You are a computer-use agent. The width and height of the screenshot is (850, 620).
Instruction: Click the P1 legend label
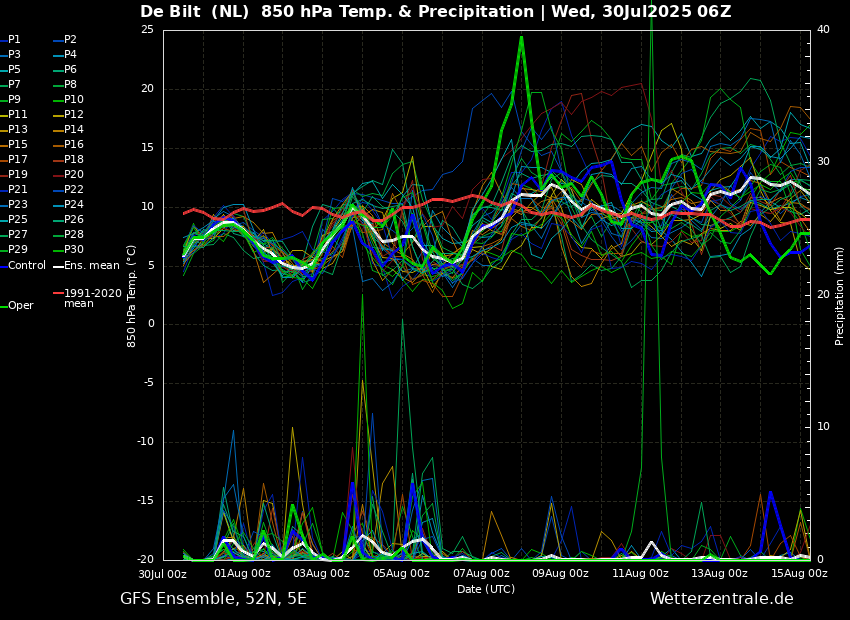[15, 40]
